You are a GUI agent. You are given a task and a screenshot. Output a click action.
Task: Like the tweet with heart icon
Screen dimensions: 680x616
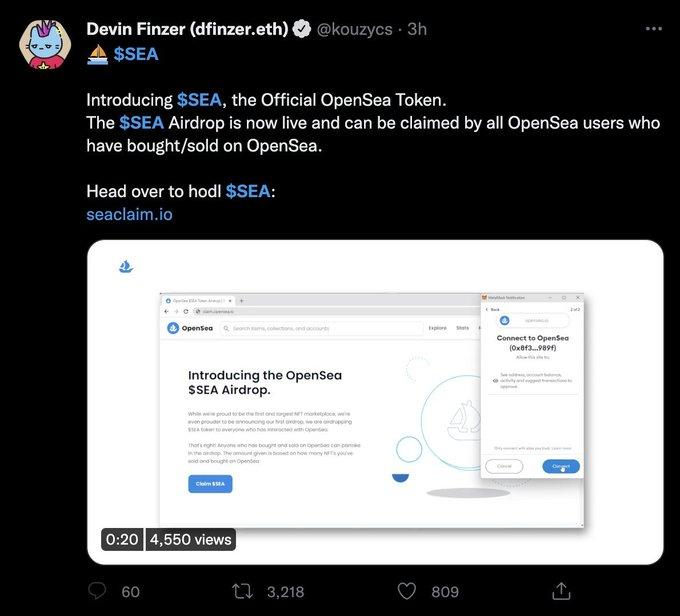407,591
